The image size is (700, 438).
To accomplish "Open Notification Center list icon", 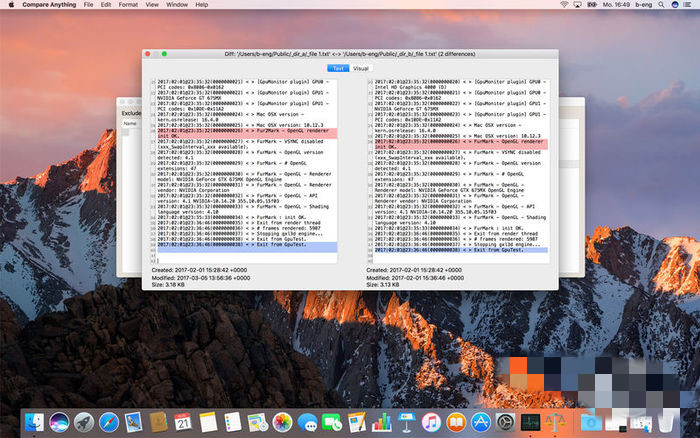I will [x=688, y=5].
